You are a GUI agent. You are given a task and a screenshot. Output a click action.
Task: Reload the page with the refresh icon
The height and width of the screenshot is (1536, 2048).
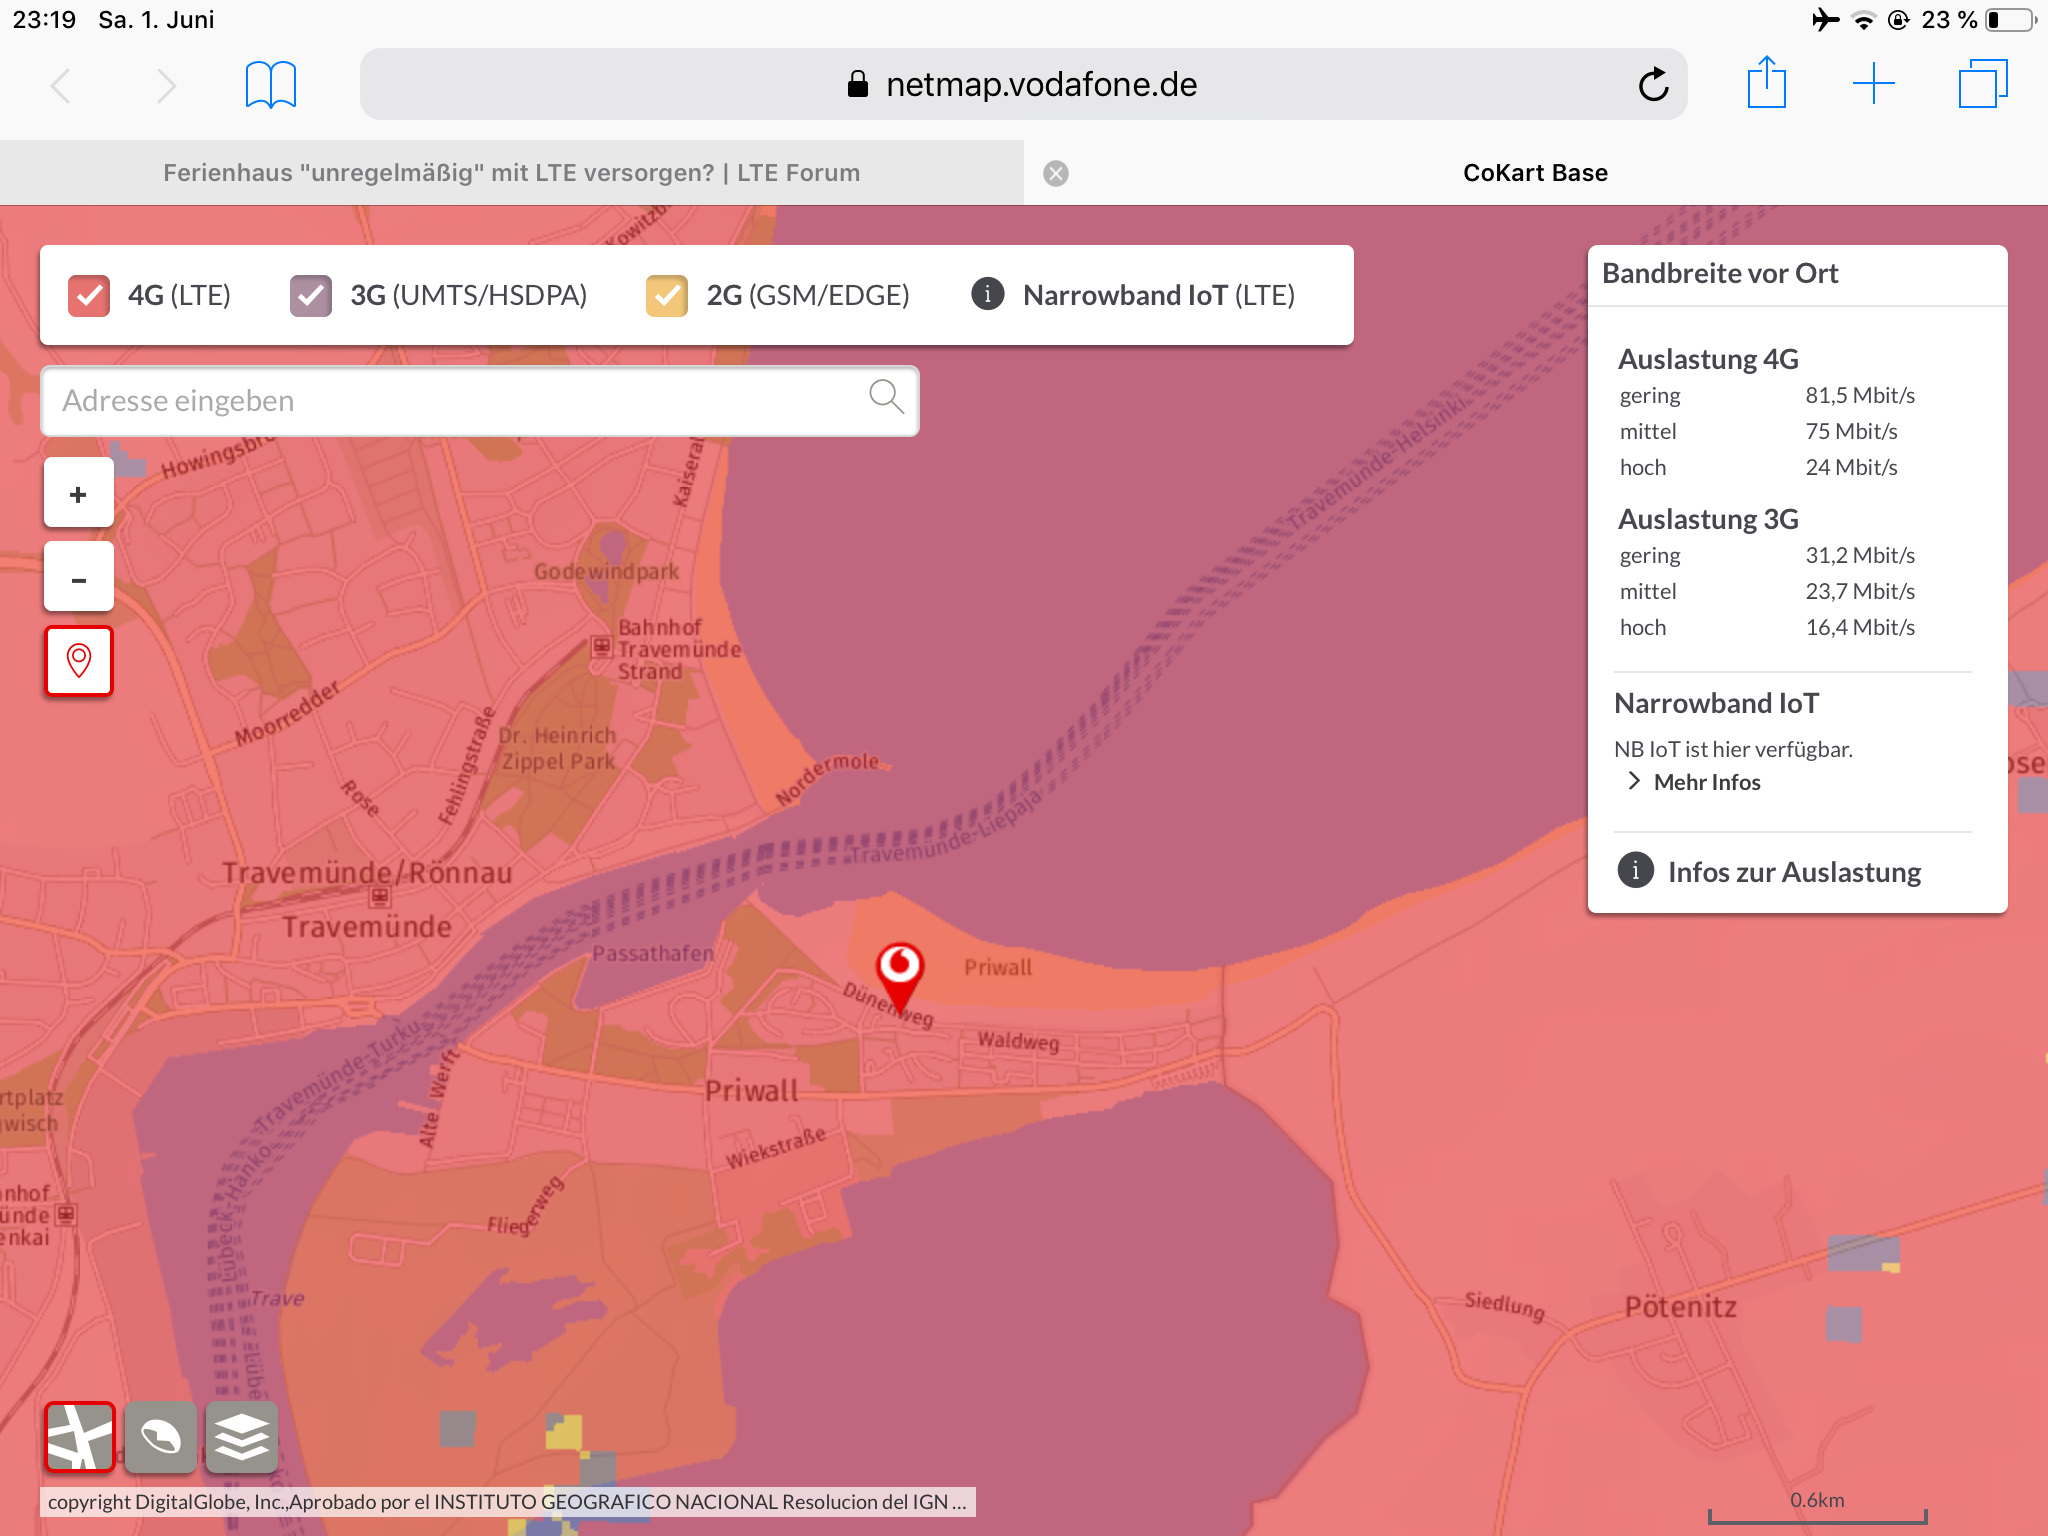(x=1653, y=84)
